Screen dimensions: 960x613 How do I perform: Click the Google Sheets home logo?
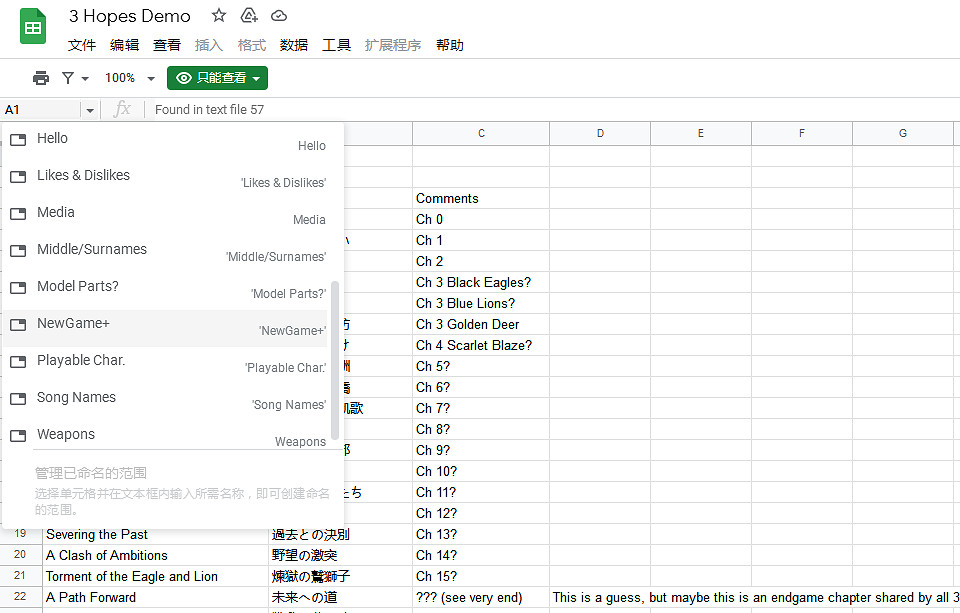point(33,27)
